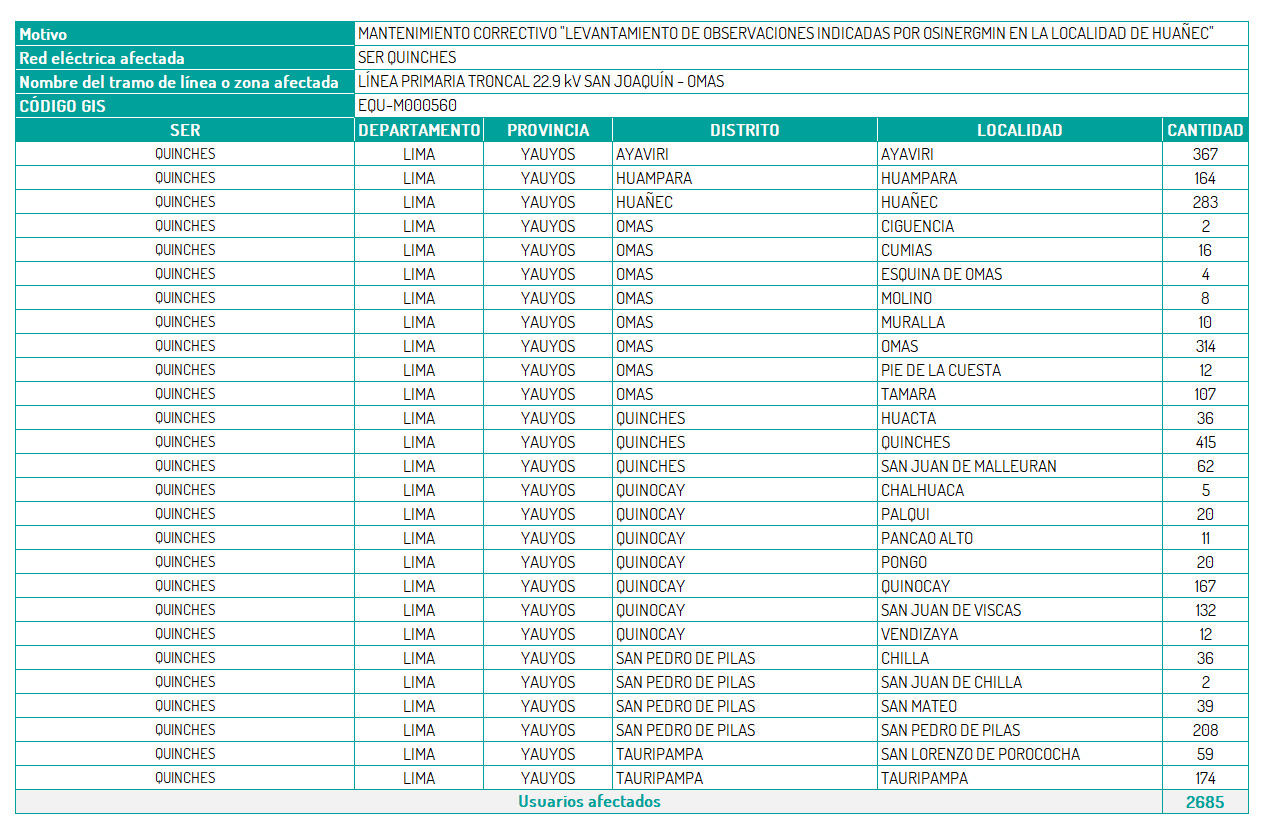The height and width of the screenshot is (838, 1265).
Task: Click SAN JUAN DE MALLEURAN cell
Action: click(x=1020, y=466)
